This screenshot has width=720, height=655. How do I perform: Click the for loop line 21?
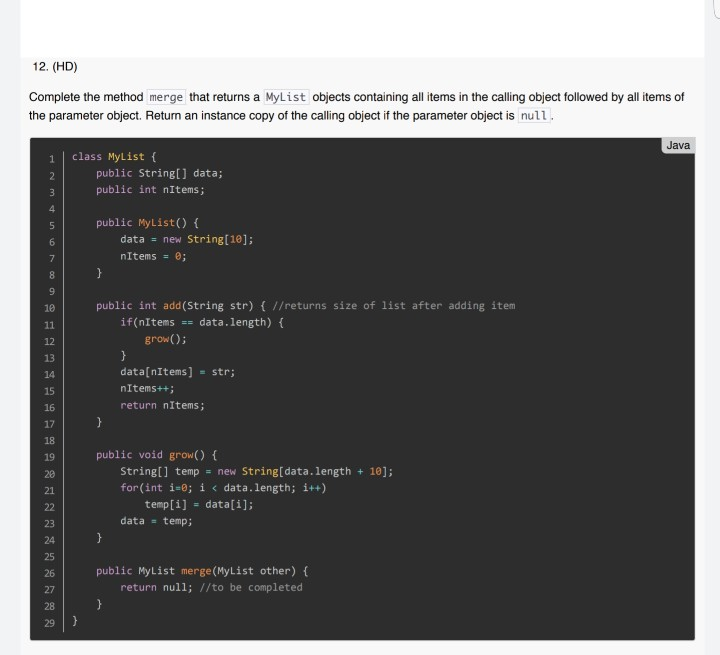click(223, 488)
